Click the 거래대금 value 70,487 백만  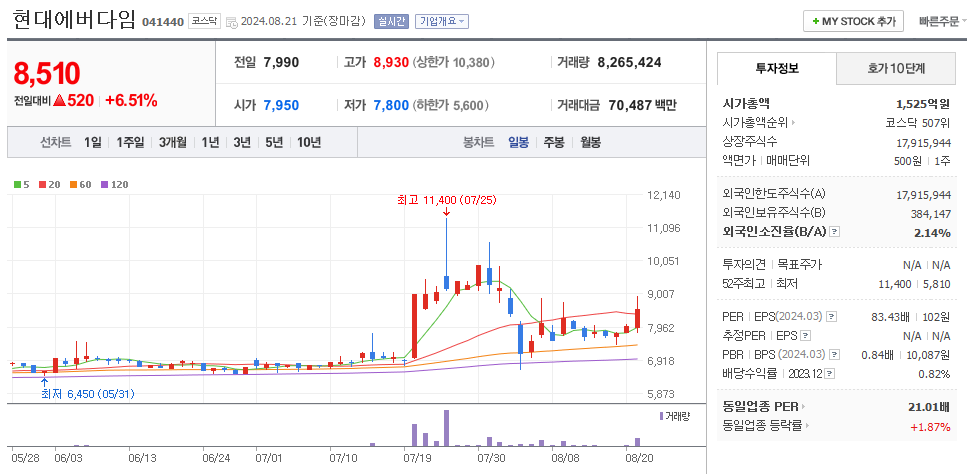(x=642, y=105)
